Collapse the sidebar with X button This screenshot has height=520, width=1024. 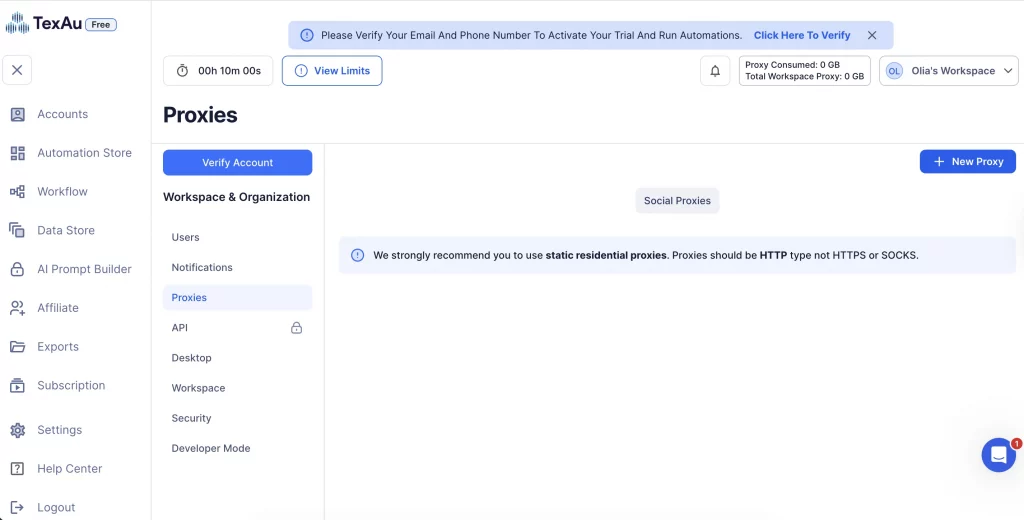[17, 70]
